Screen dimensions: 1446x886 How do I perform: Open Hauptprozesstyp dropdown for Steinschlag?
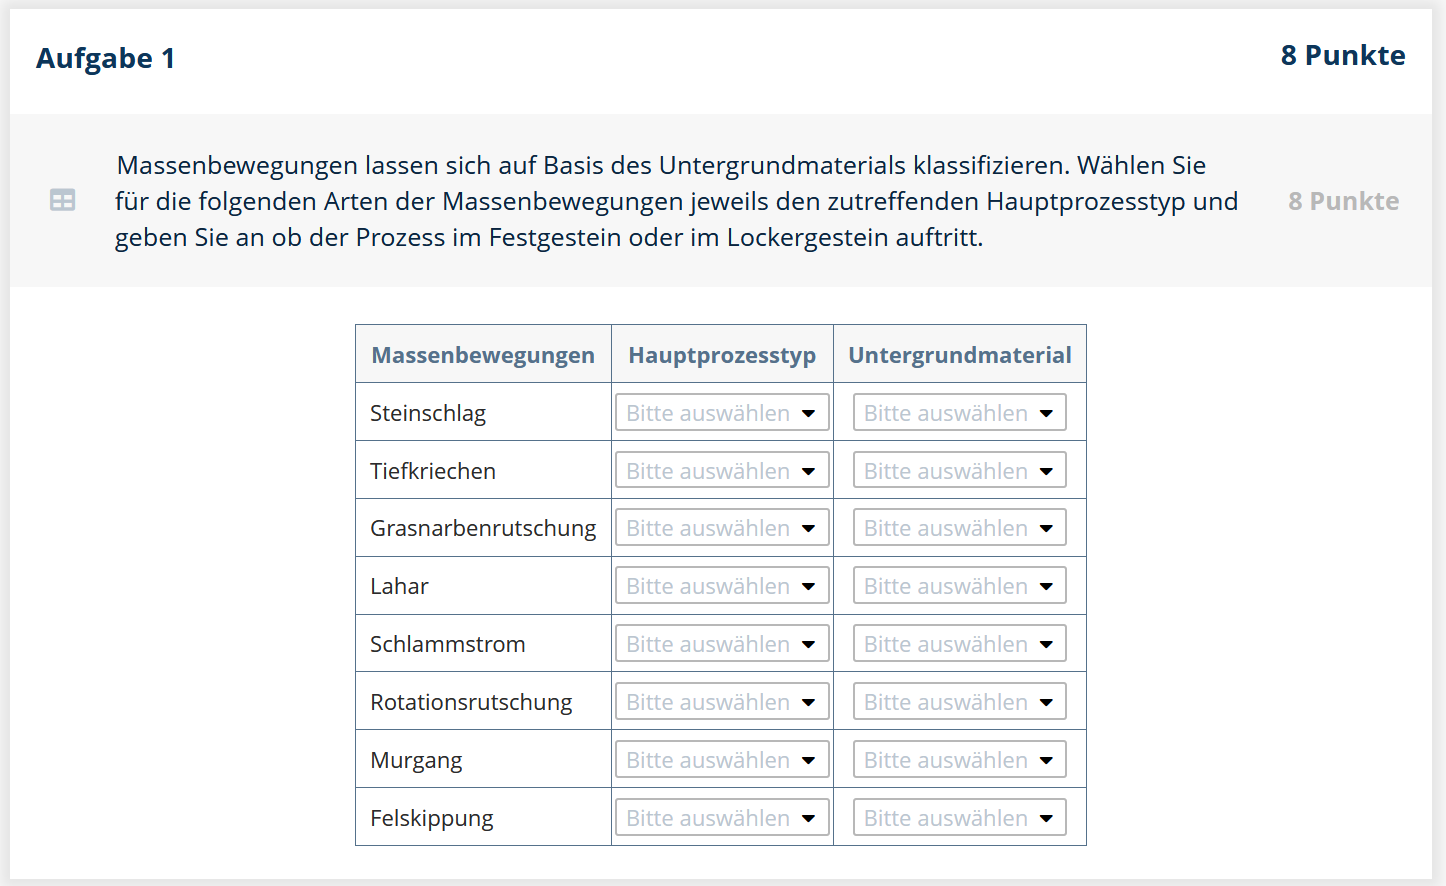click(722, 412)
